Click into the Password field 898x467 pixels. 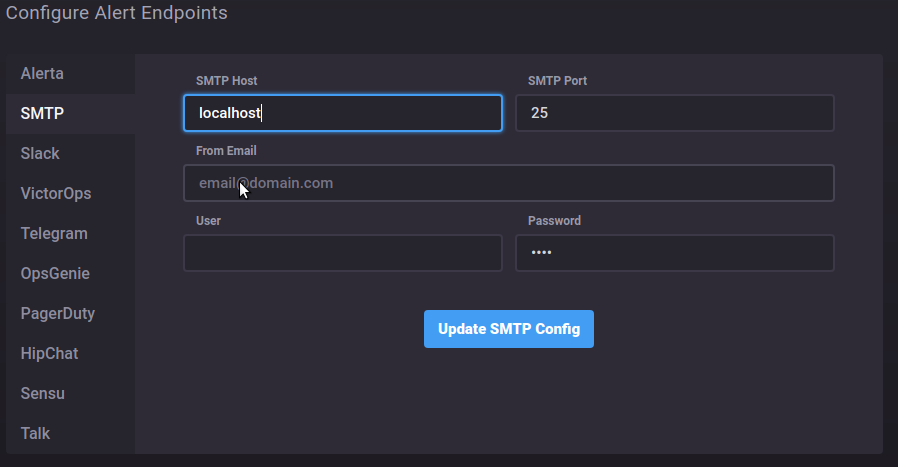[674, 253]
